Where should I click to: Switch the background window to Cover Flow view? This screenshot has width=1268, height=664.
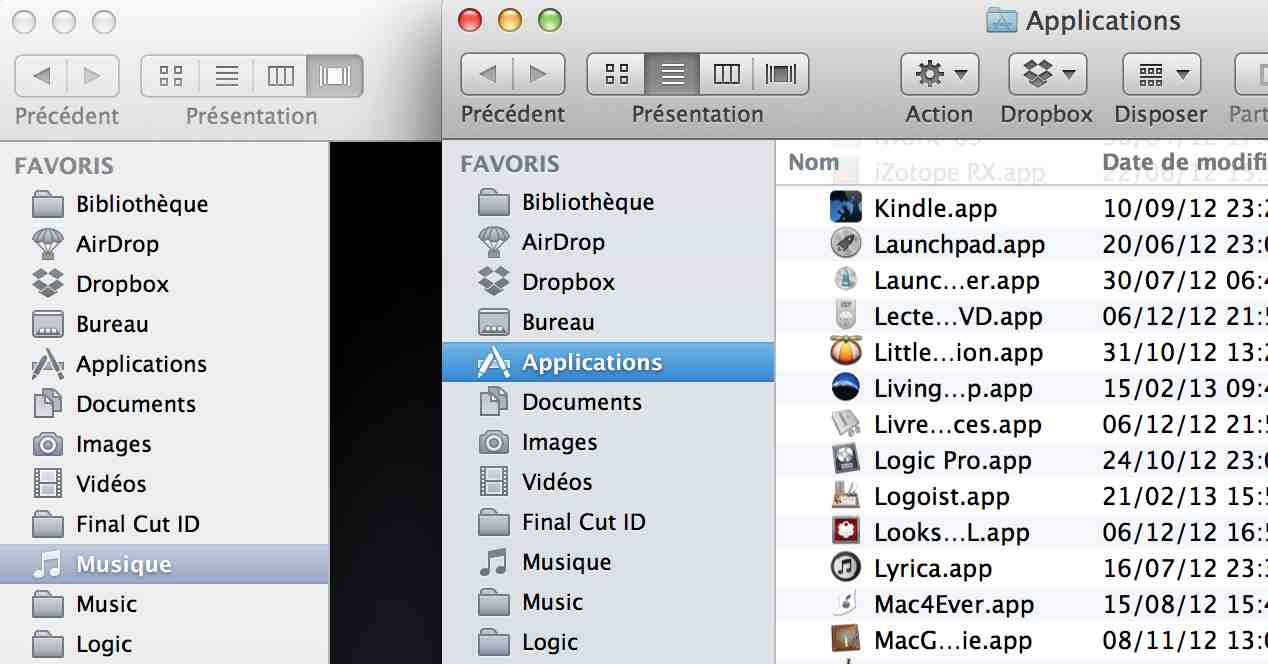click(335, 76)
